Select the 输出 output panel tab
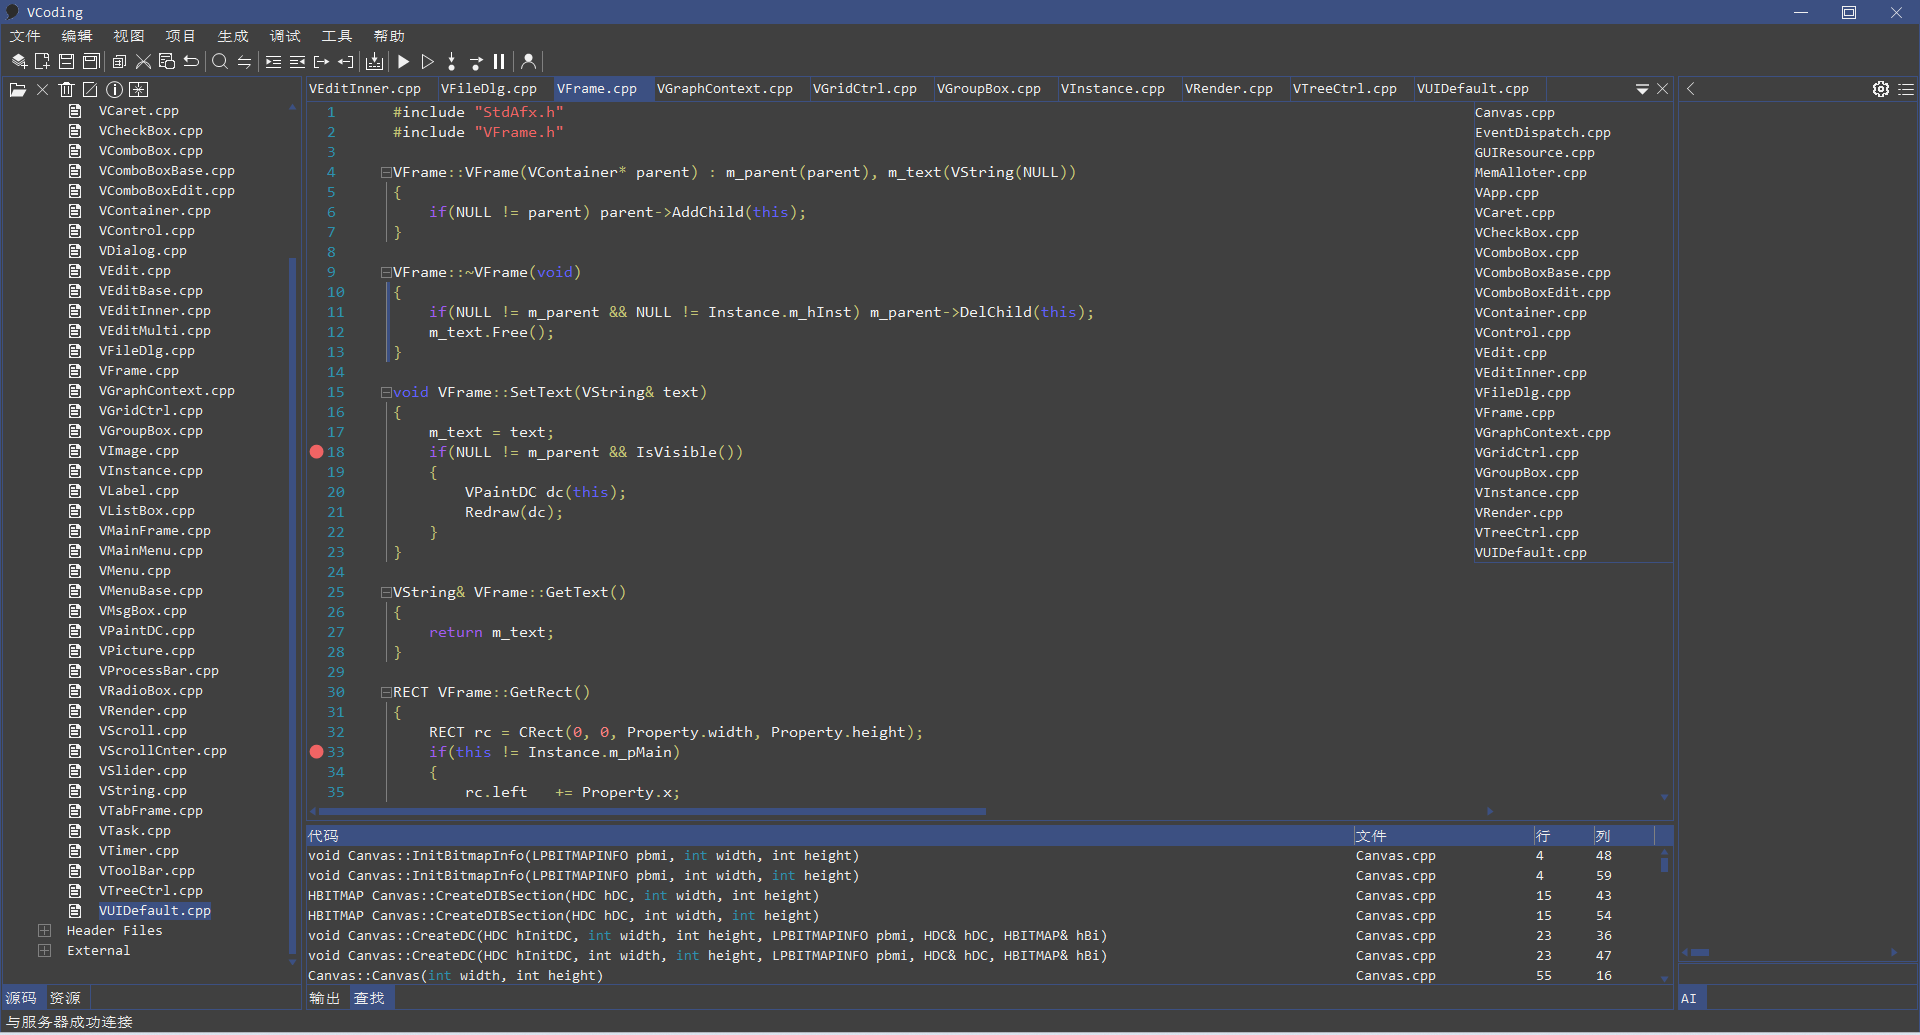The image size is (1920, 1035). pos(324,998)
